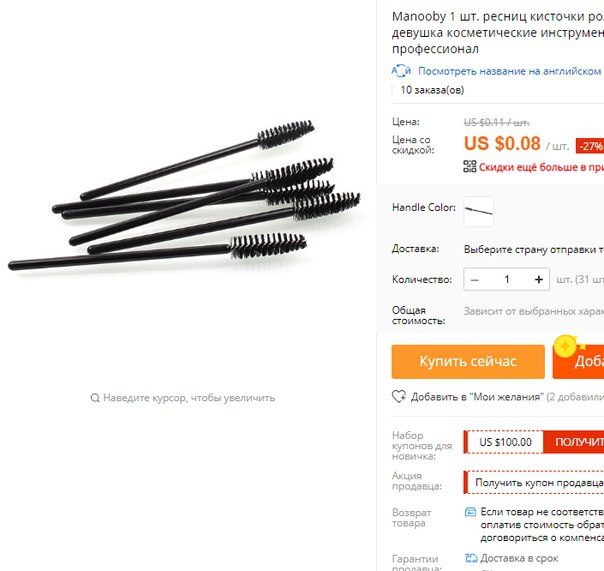Select the black handle color swatch
This screenshot has width=604, height=571.
point(479,212)
